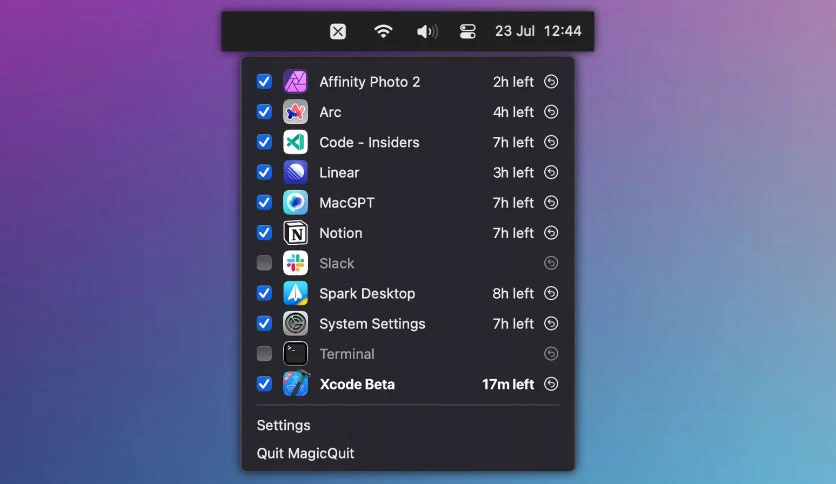This screenshot has width=836, height=484.
Task: Open the MagicQuit menu bar icon
Action: 337,31
